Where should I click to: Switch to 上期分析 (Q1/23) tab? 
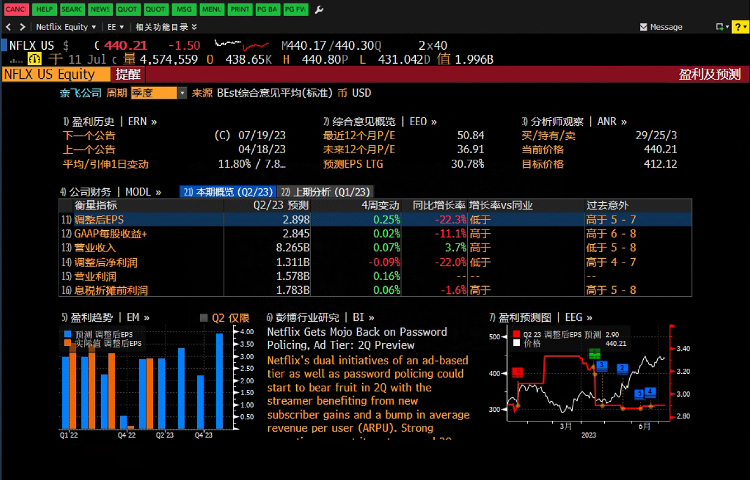pos(325,192)
